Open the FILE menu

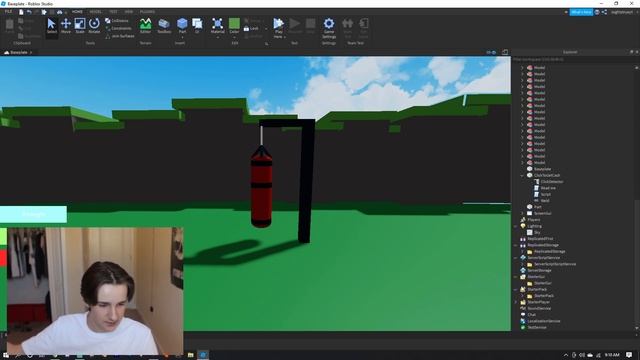pyautogui.click(x=8, y=12)
